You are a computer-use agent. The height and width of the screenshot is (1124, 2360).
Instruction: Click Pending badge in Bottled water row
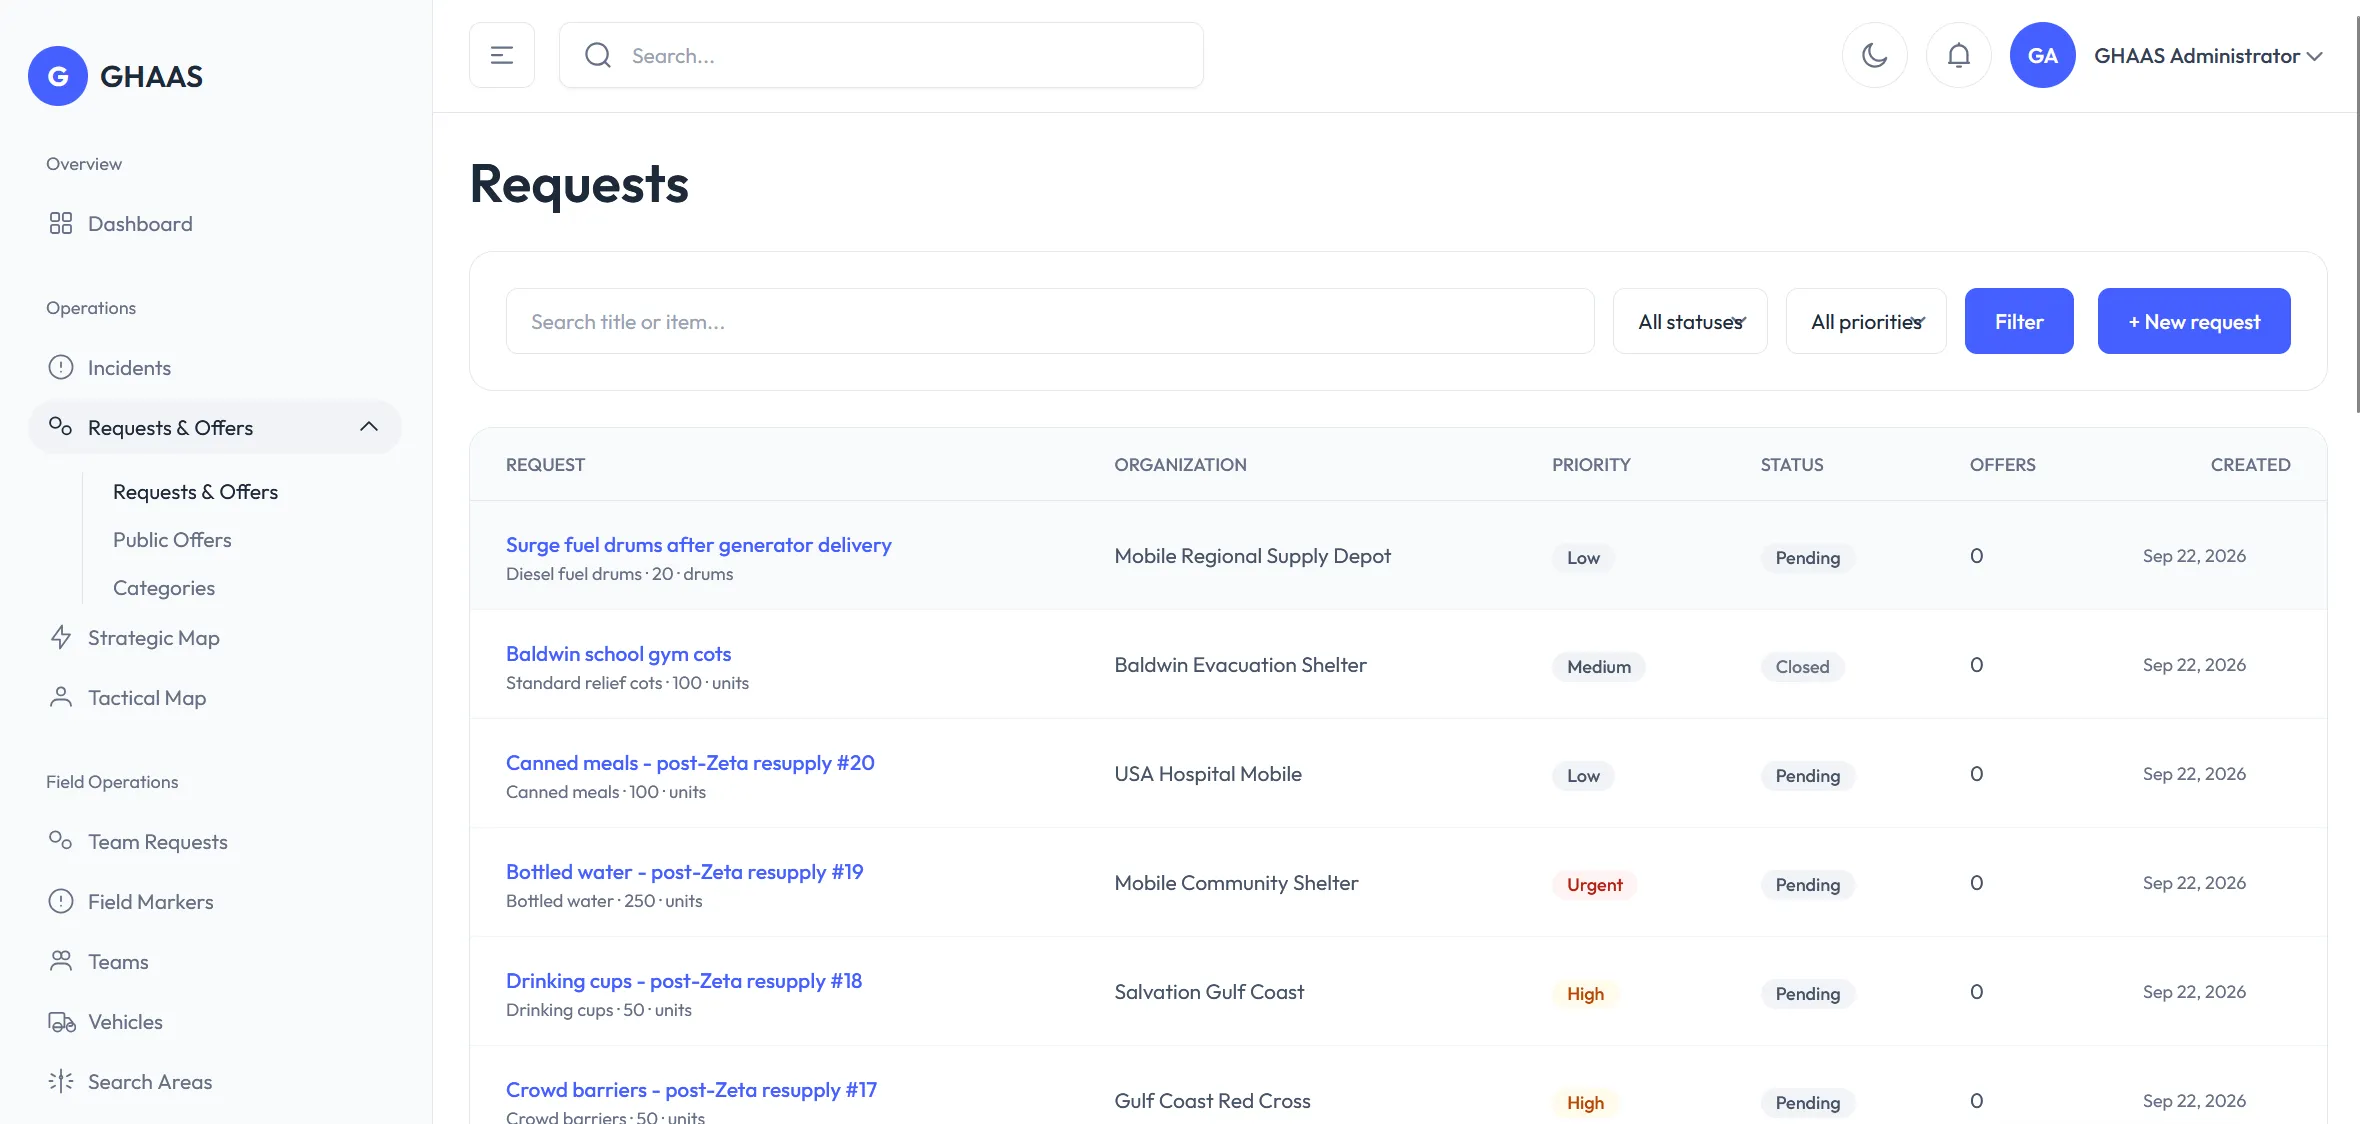click(x=1807, y=885)
